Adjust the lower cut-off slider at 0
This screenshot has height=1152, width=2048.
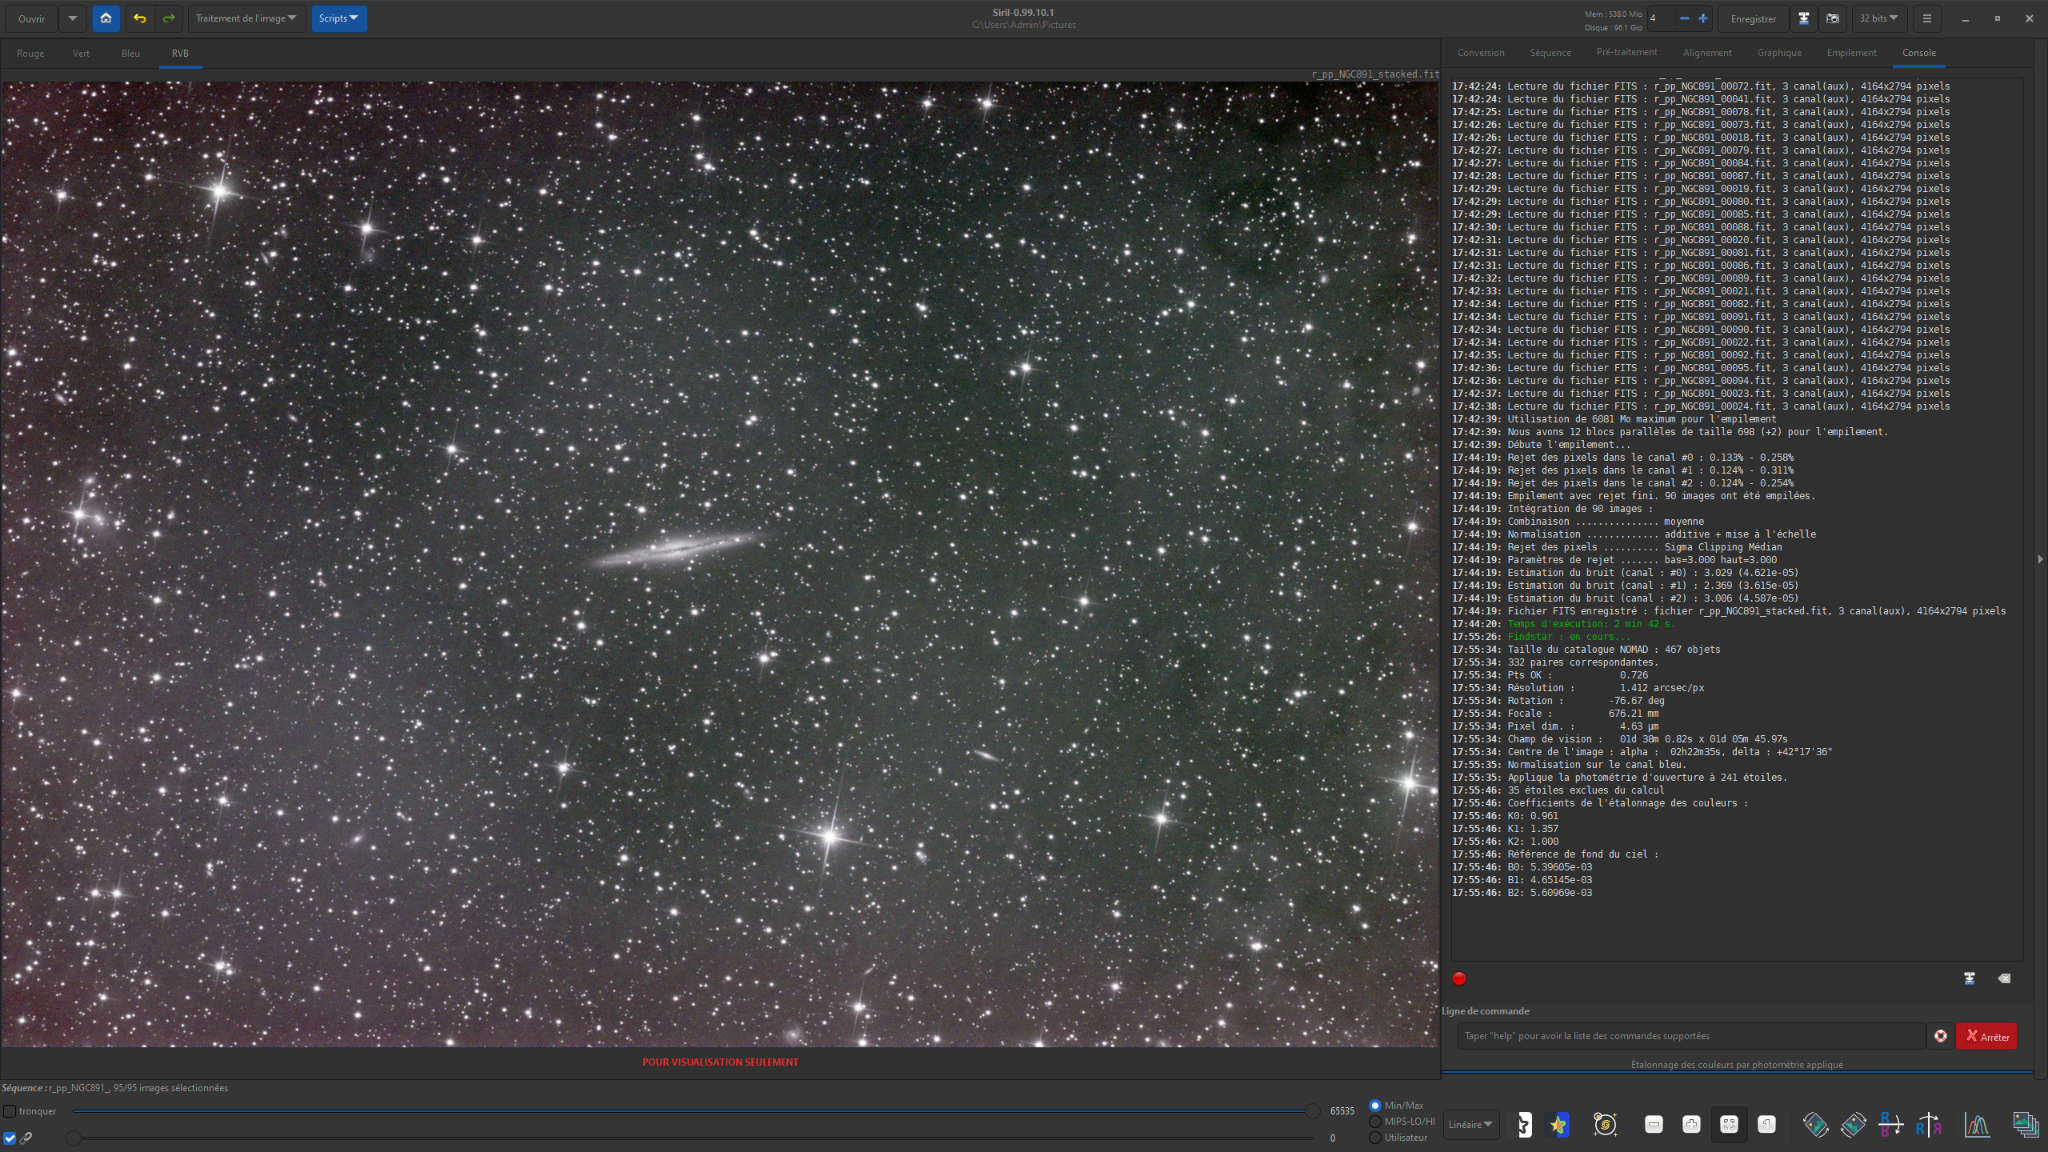74,1137
